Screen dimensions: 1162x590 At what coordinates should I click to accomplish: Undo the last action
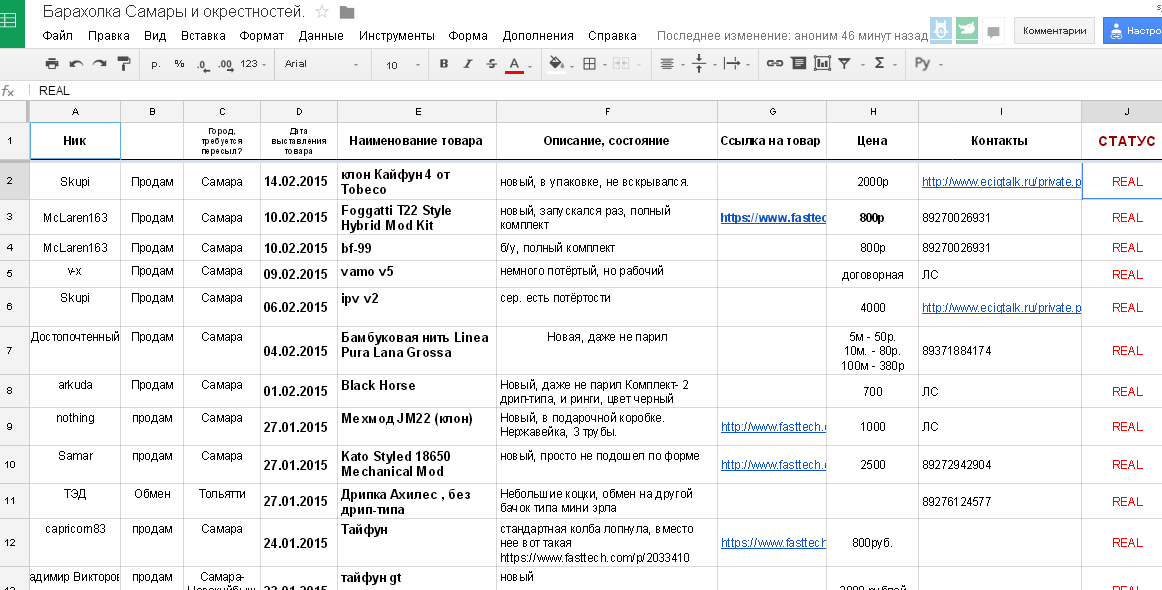point(76,64)
